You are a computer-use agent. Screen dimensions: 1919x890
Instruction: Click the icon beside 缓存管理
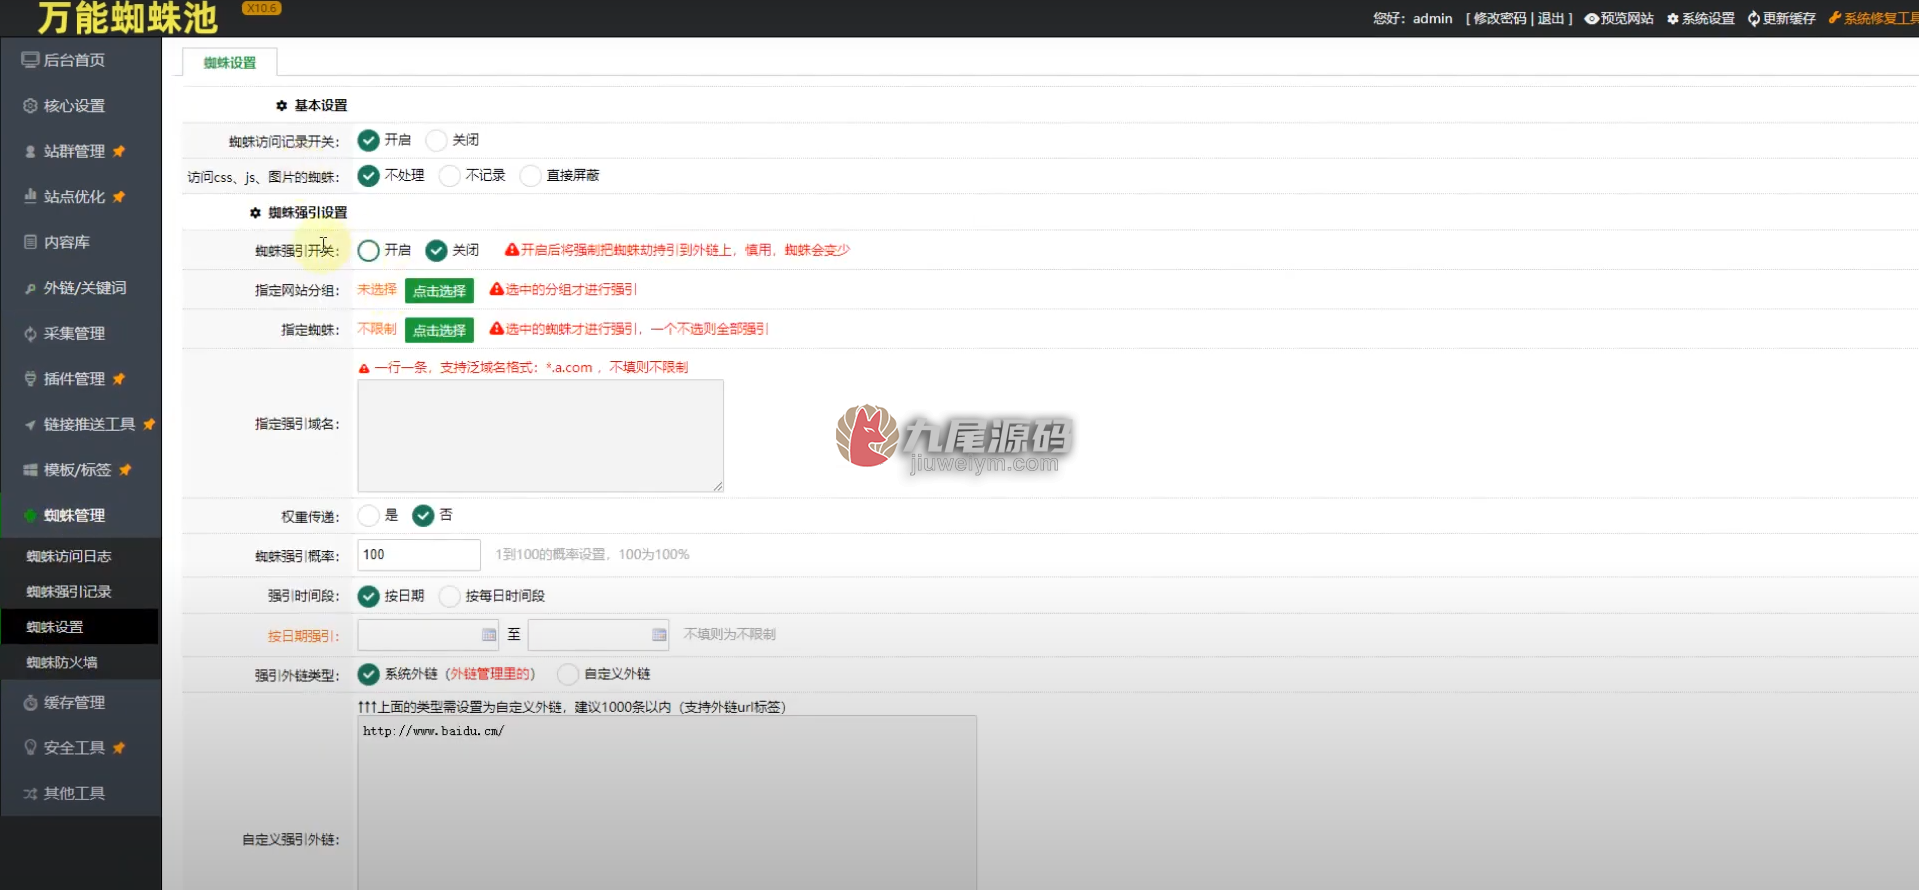(30, 703)
